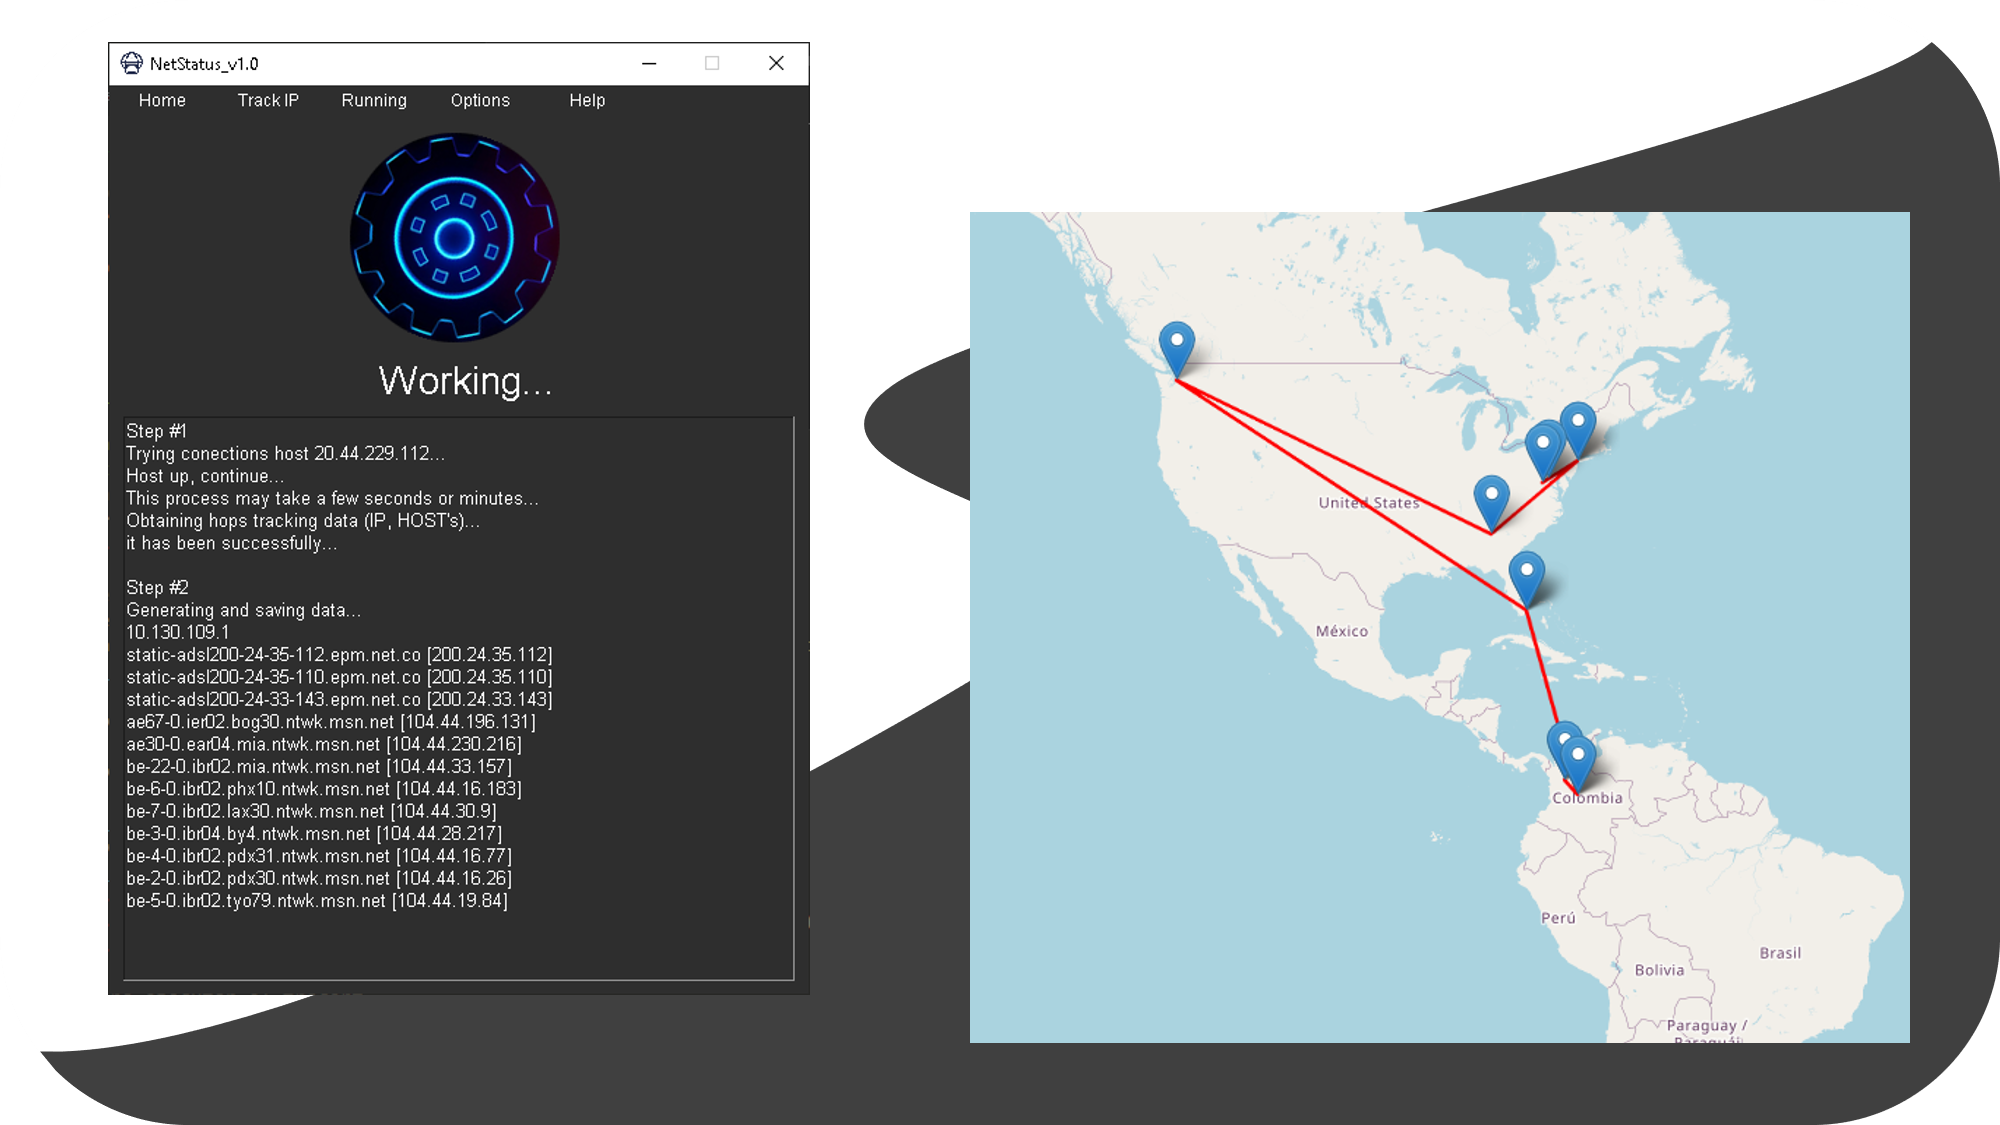Viewport: 2000px width, 1125px height.
Task: Click the be-4-0.ibr02.pdx31 hop entry
Action: [x=319, y=856]
